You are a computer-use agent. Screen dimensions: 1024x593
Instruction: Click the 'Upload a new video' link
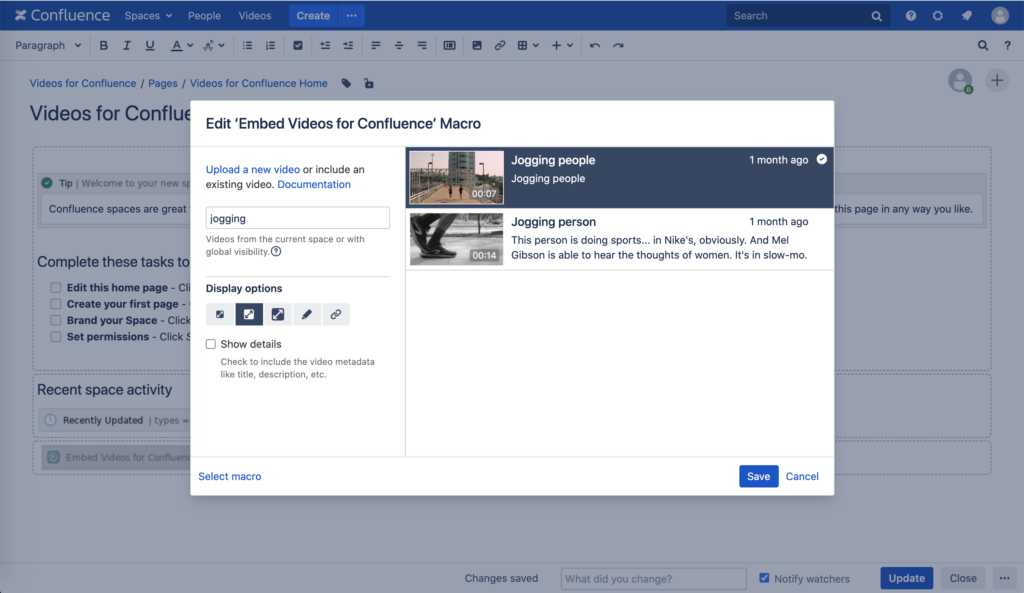click(253, 169)
